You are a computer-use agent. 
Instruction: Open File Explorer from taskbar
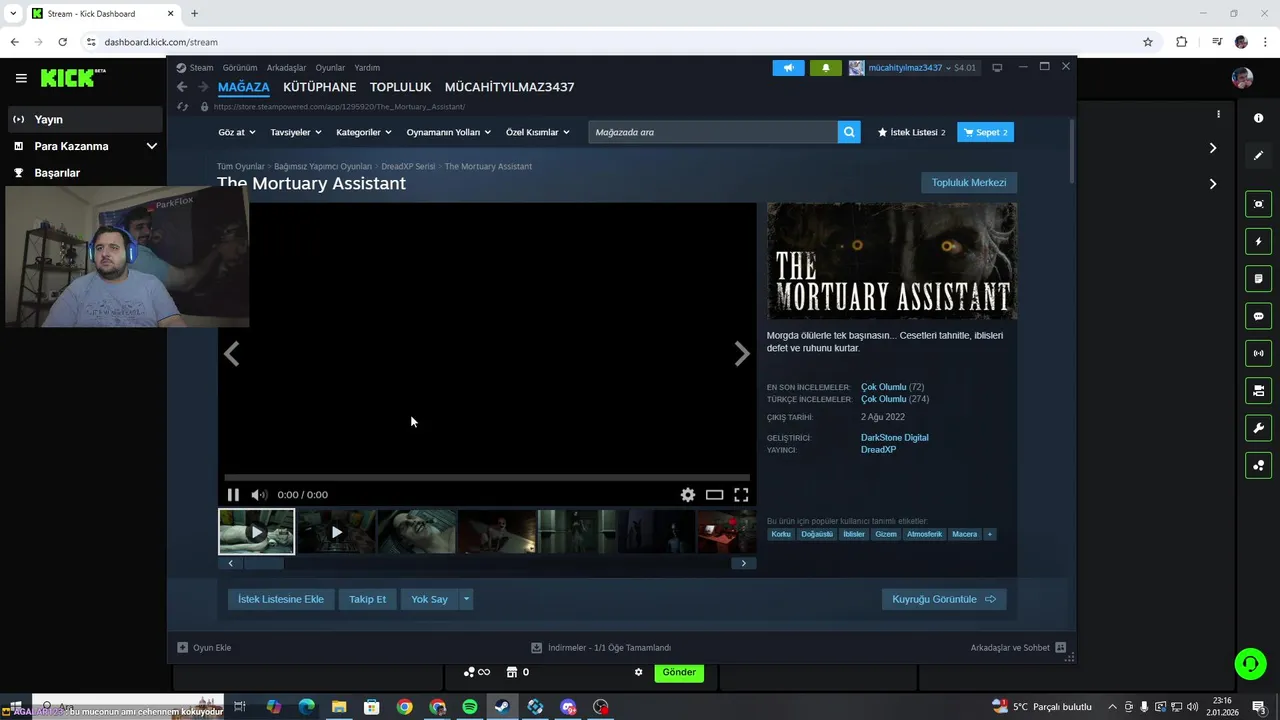tap(339, 707)
